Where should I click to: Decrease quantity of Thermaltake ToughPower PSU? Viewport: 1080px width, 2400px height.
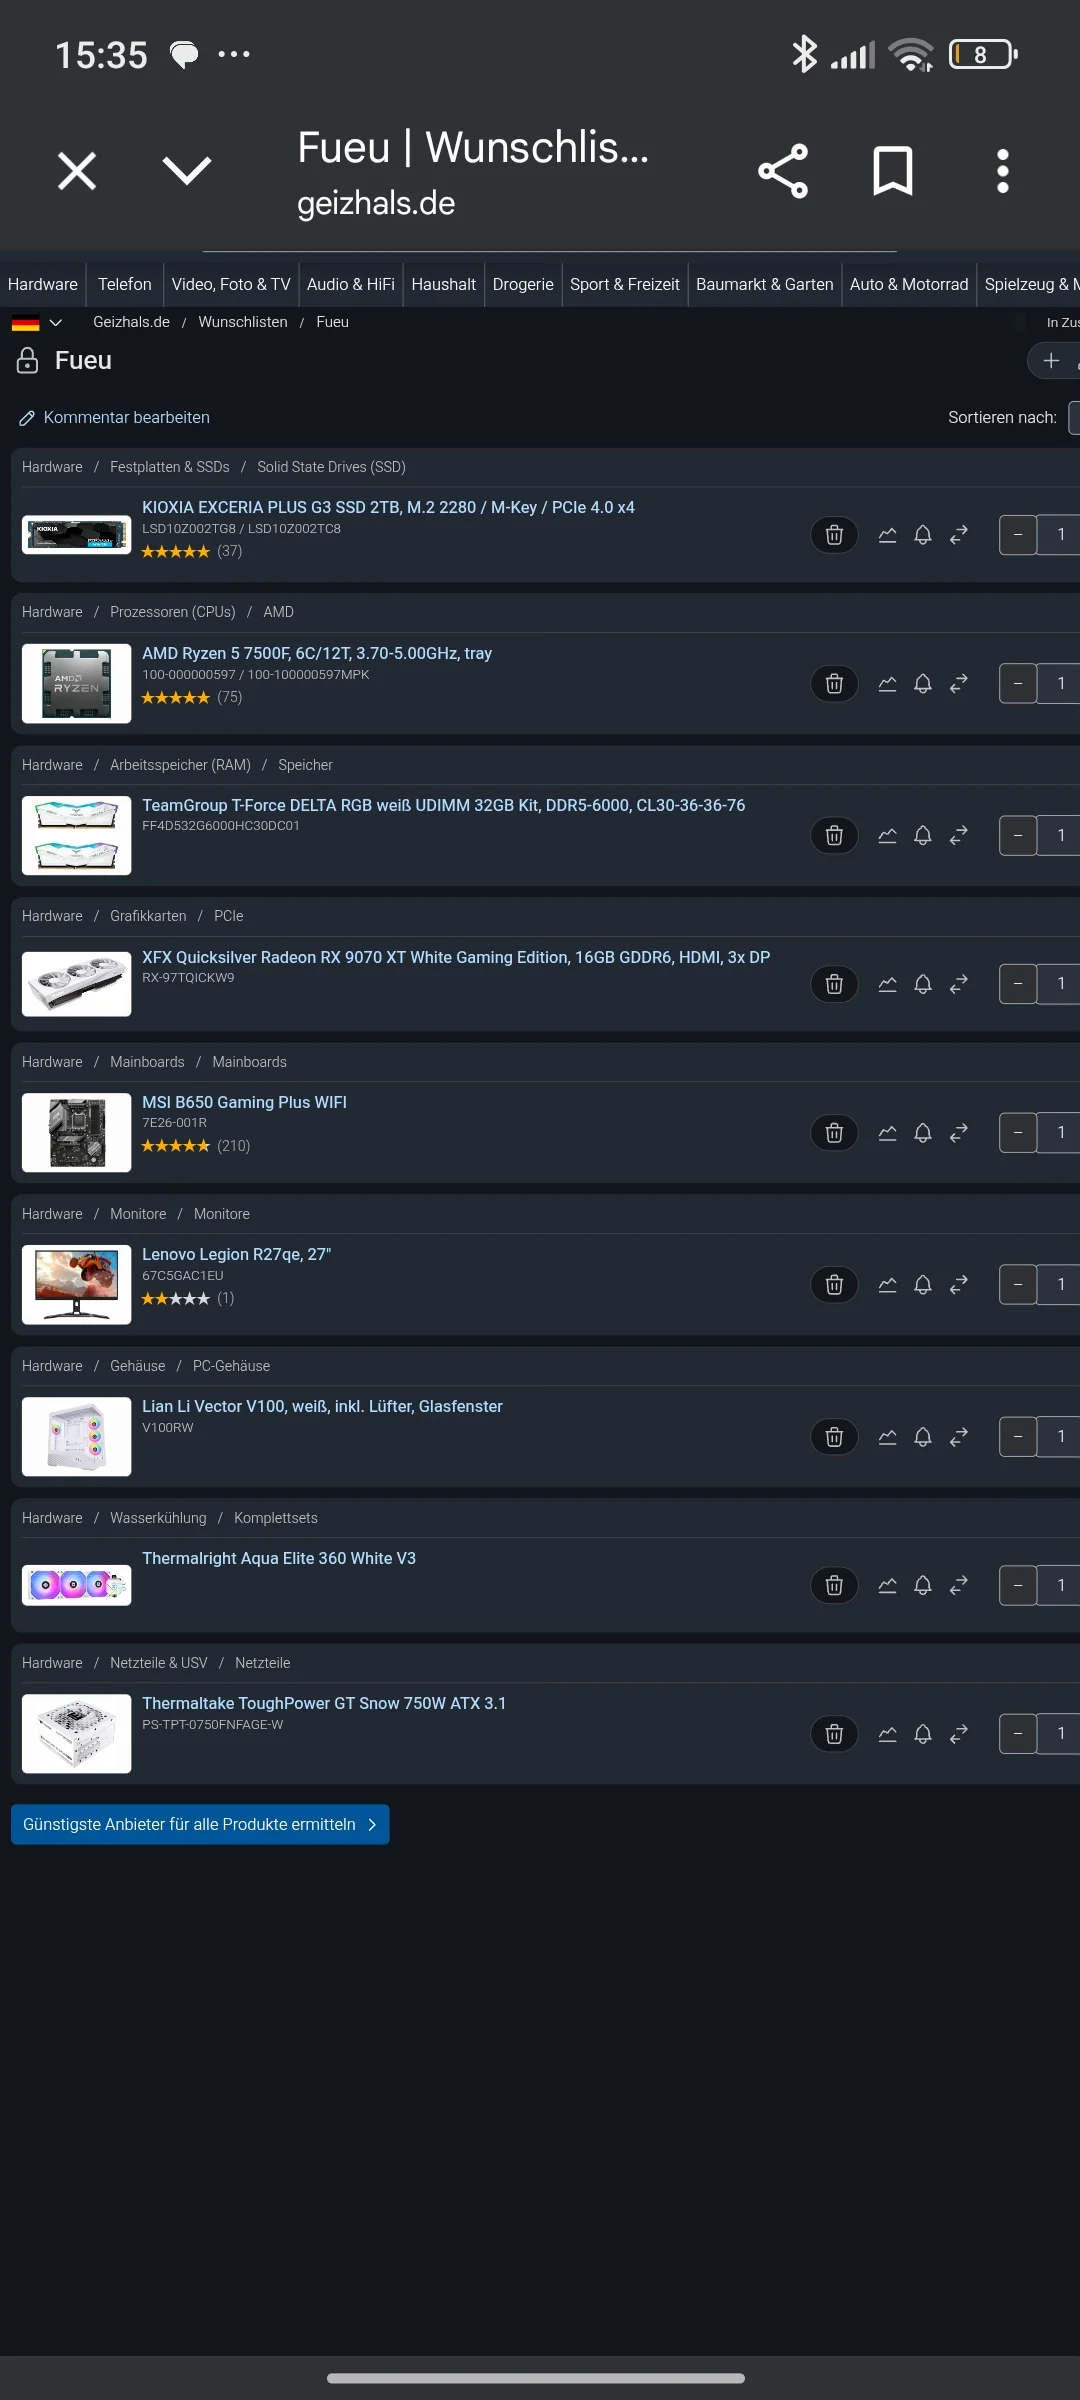pos(1018,1734)
